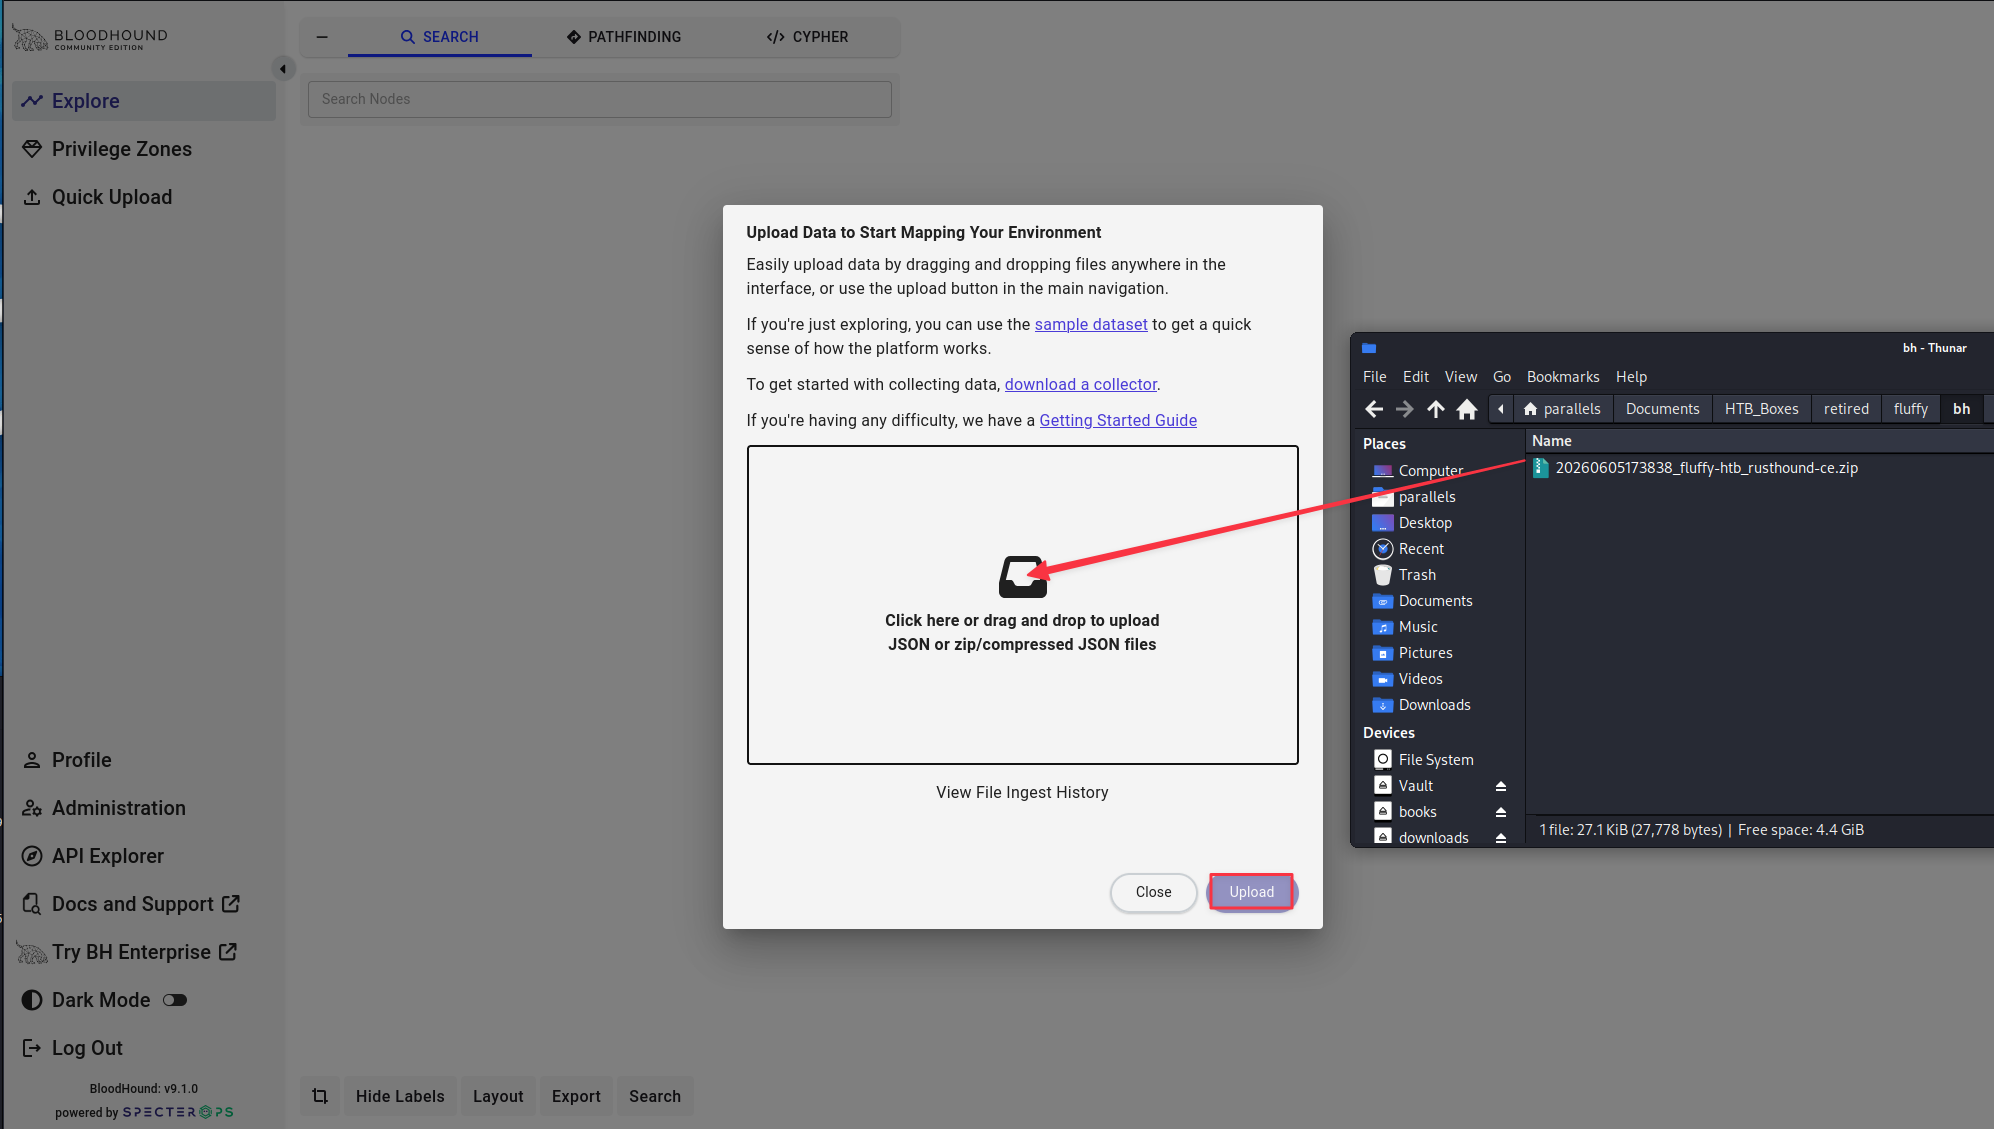Open Privilege Zones page
The image size is (1994, 1129).
pyautogui.click(x=144, y=149)
